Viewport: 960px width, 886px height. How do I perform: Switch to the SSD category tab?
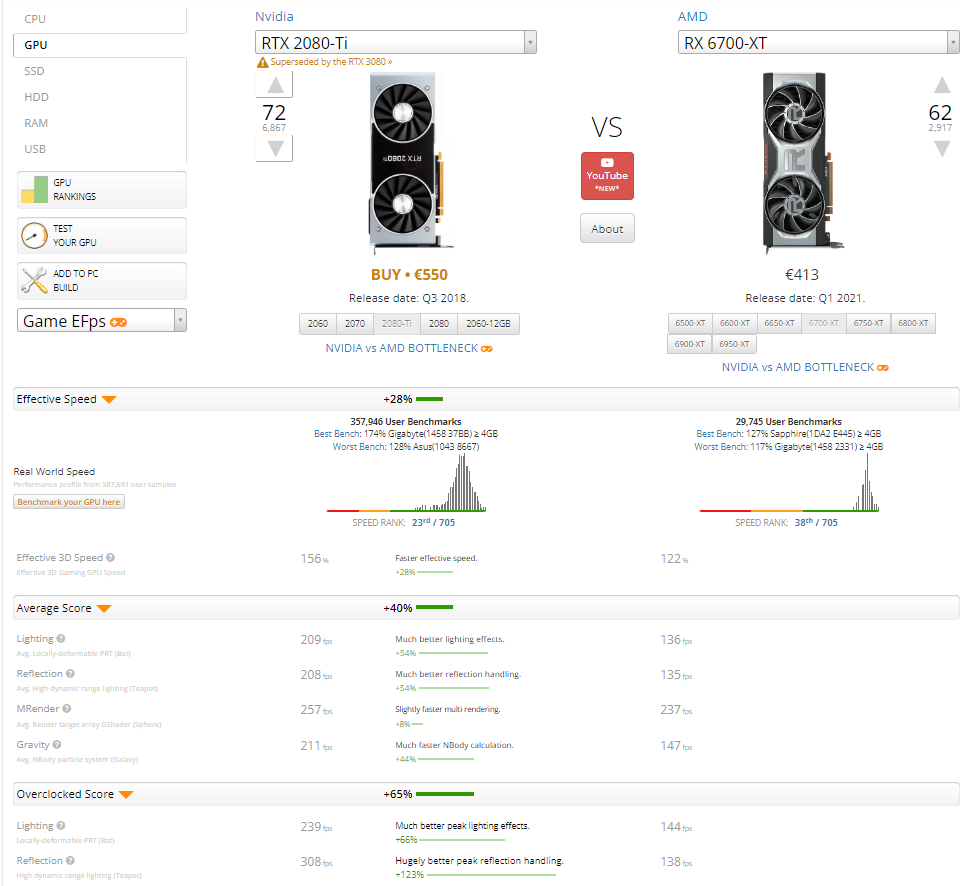click(x=34, y=71)
